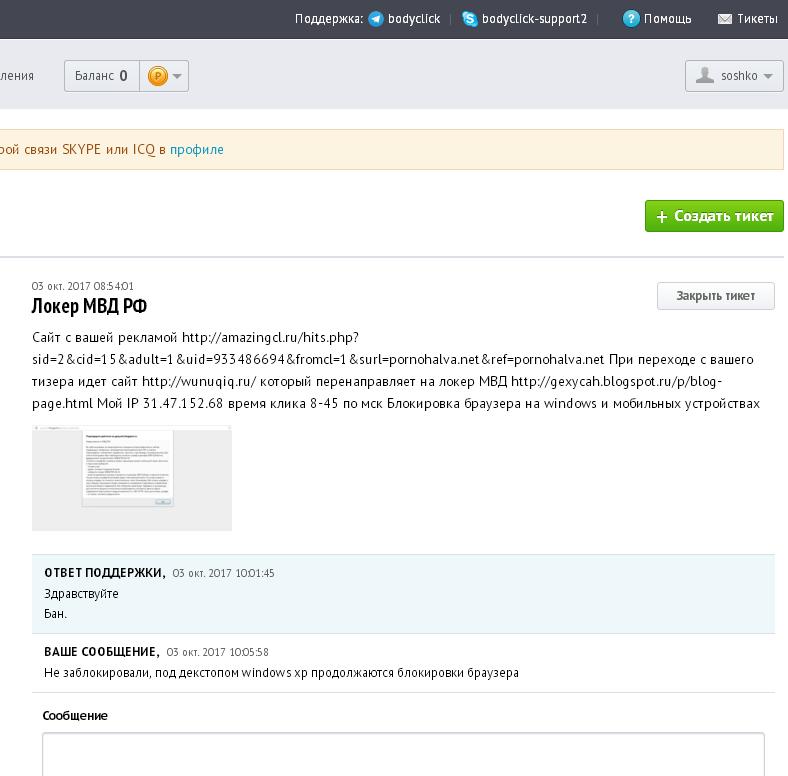Viewport: 788px width, 776px height.
Task: Focus the Сообщение message text field
Action: (403, 754)
